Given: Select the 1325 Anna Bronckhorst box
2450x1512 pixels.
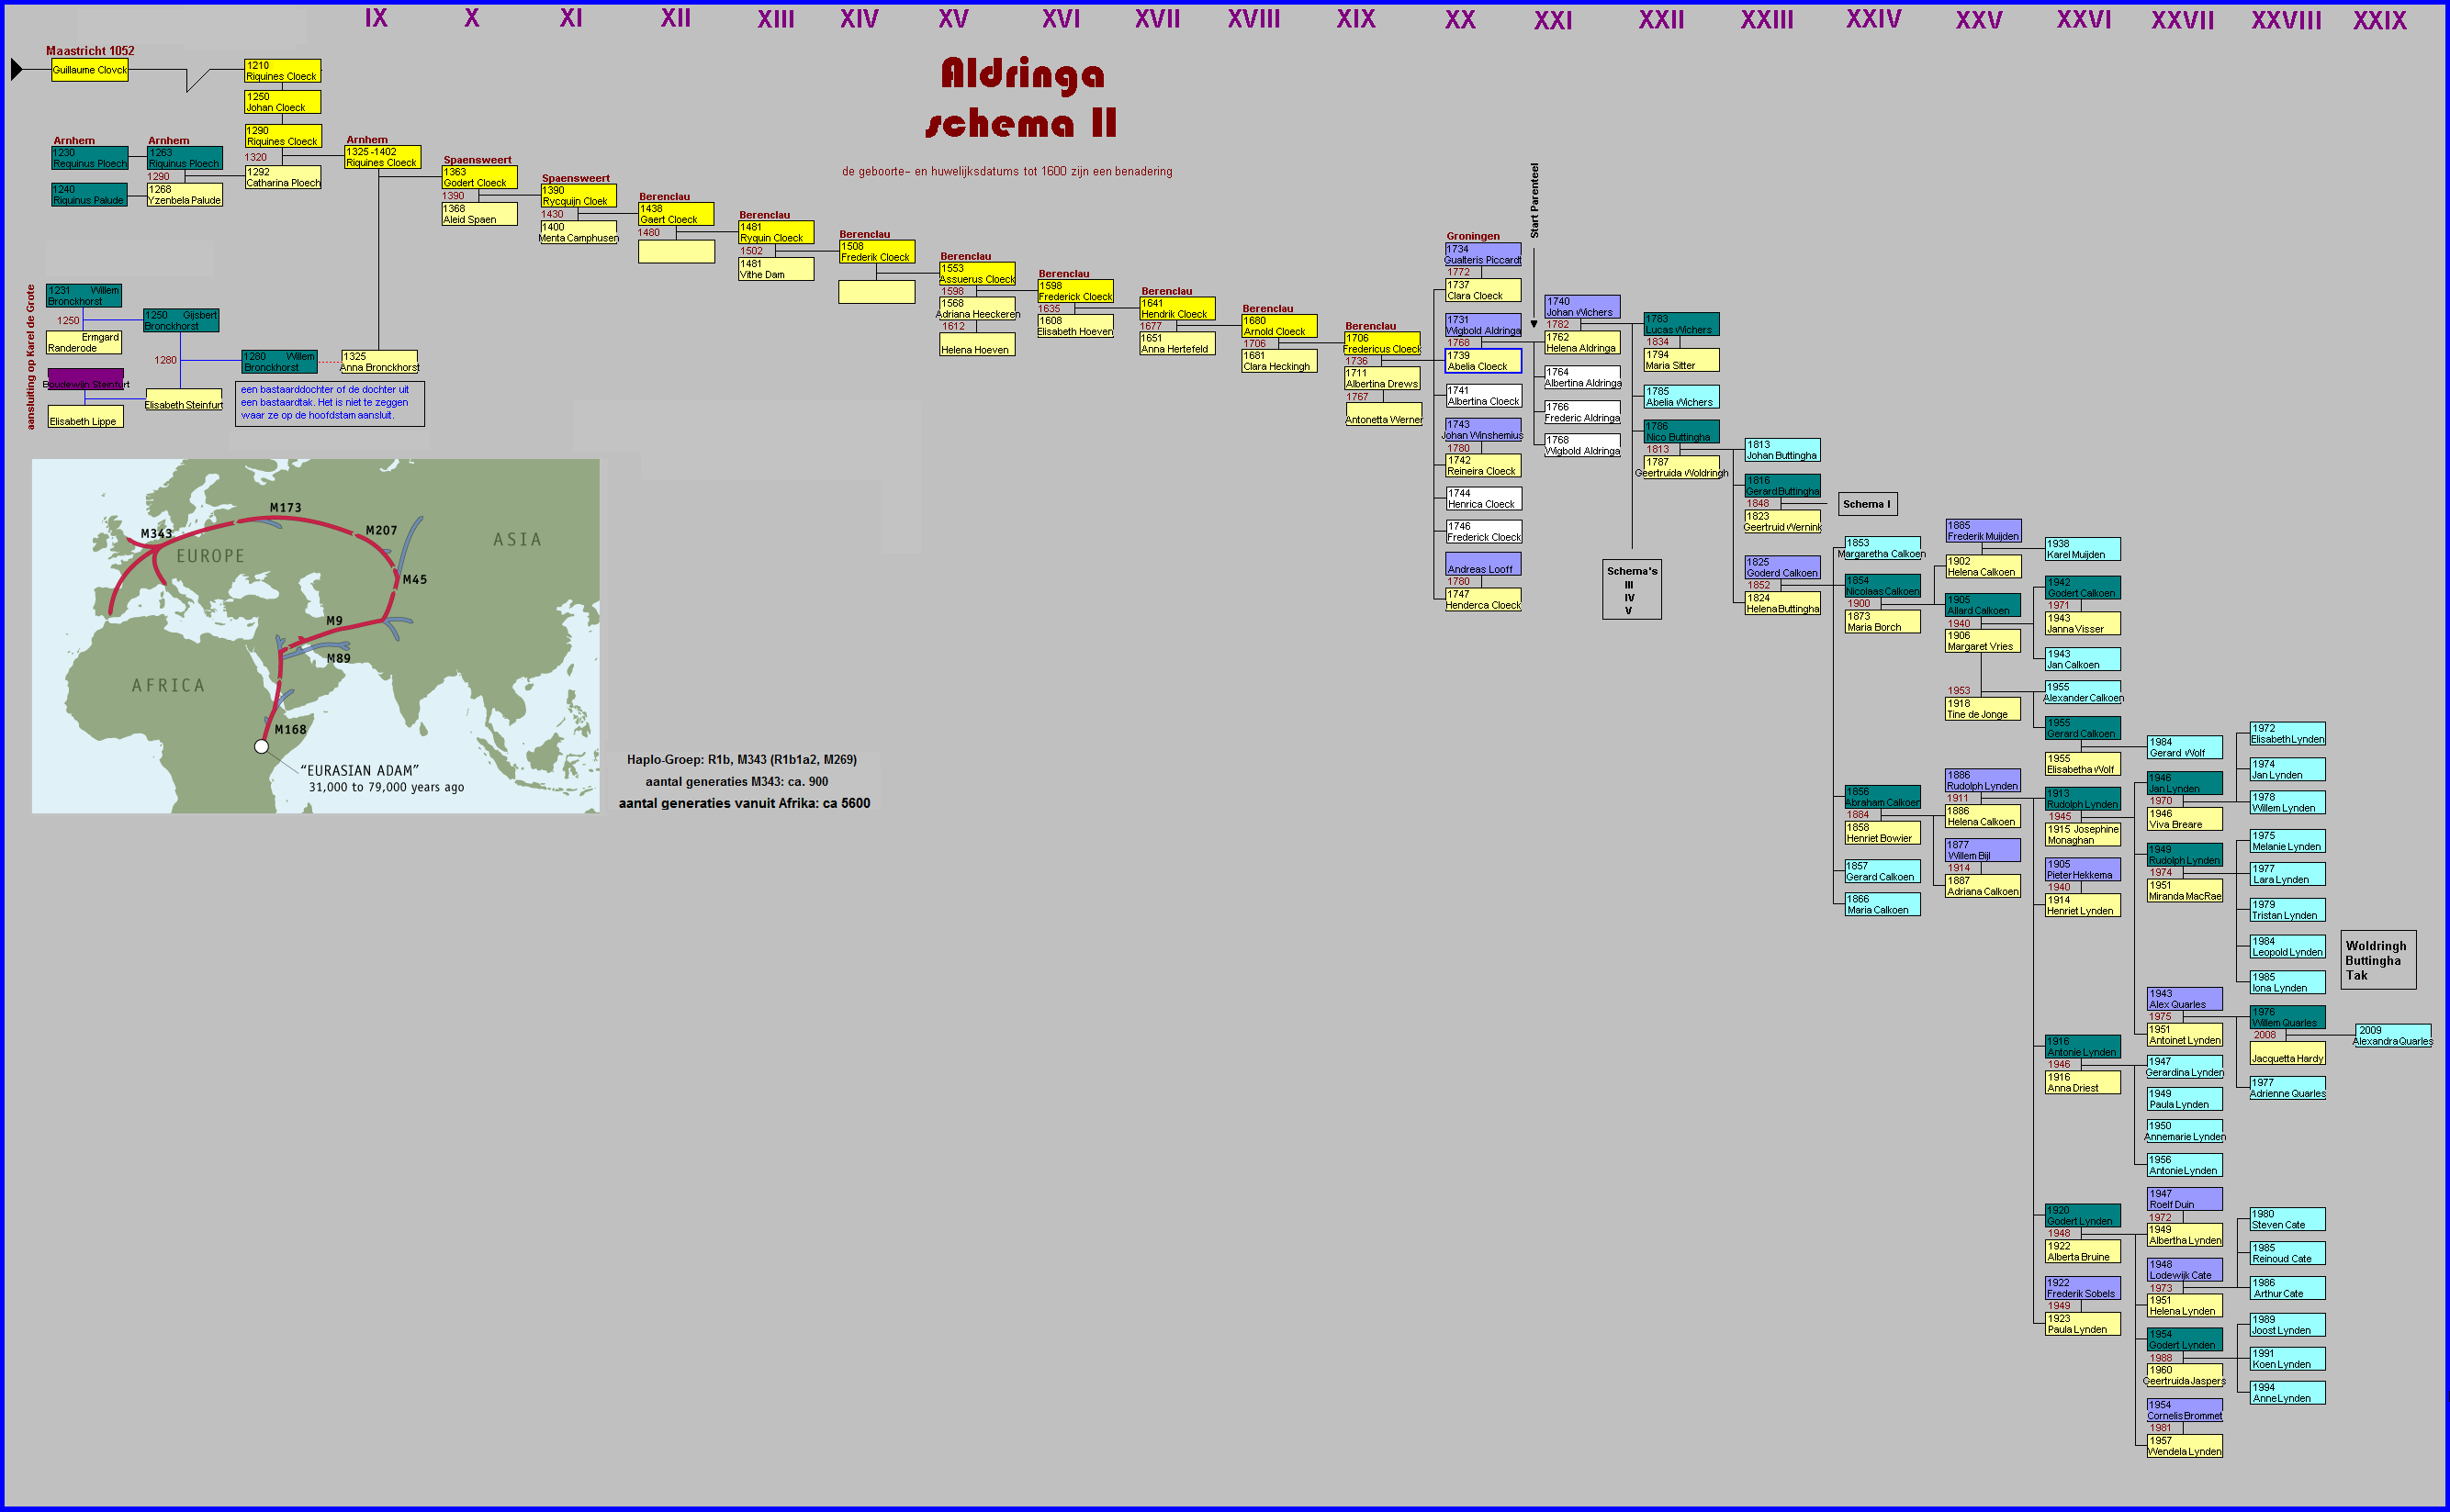Looking at the screenshot, I should click(379, 361).
